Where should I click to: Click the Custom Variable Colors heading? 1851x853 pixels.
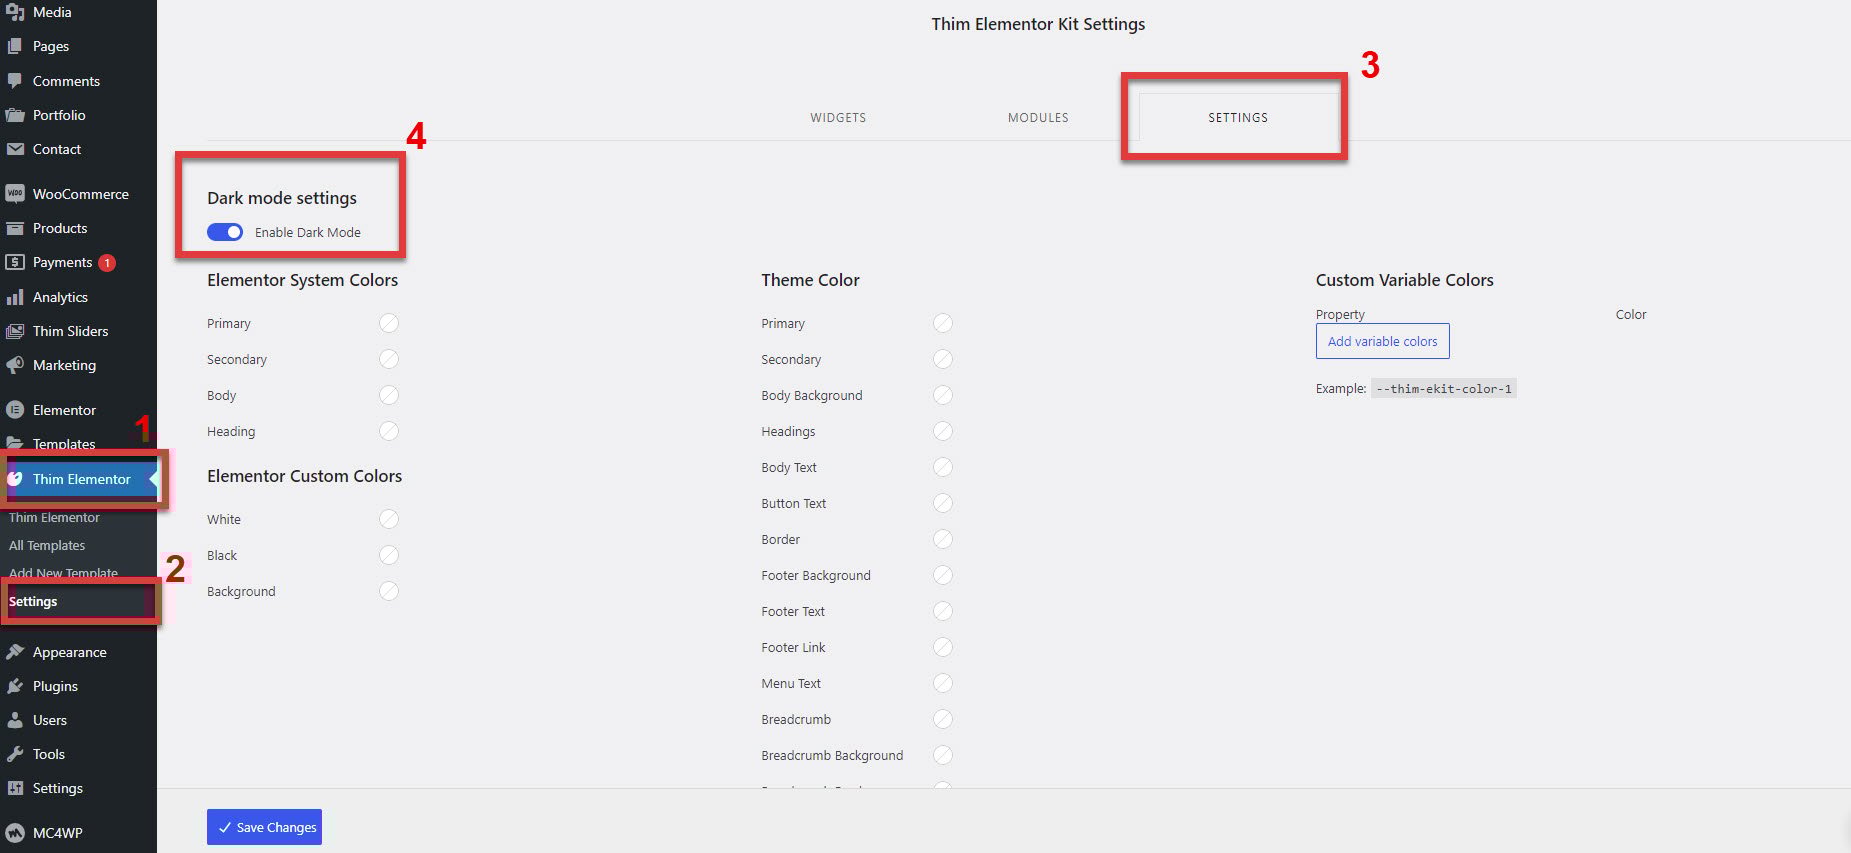[1404, 280]
